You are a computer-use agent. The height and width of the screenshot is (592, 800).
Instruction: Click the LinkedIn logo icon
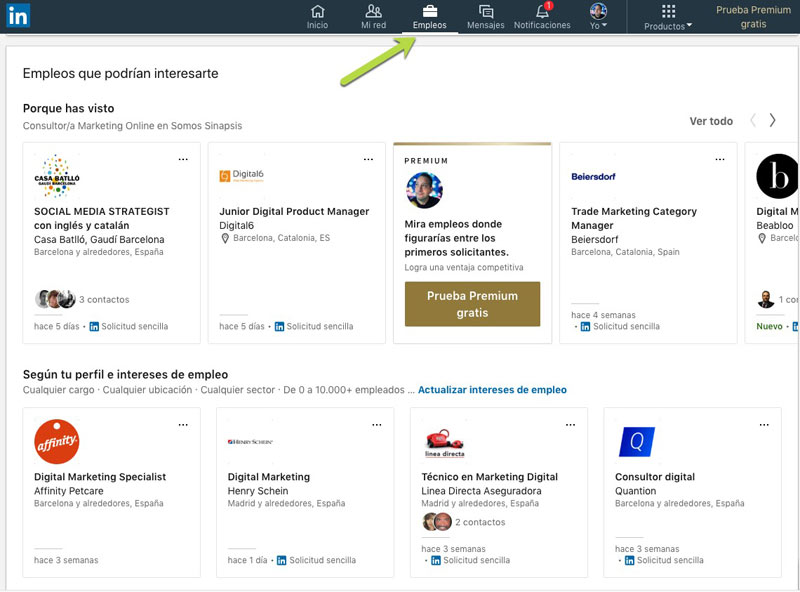point(18,16)
